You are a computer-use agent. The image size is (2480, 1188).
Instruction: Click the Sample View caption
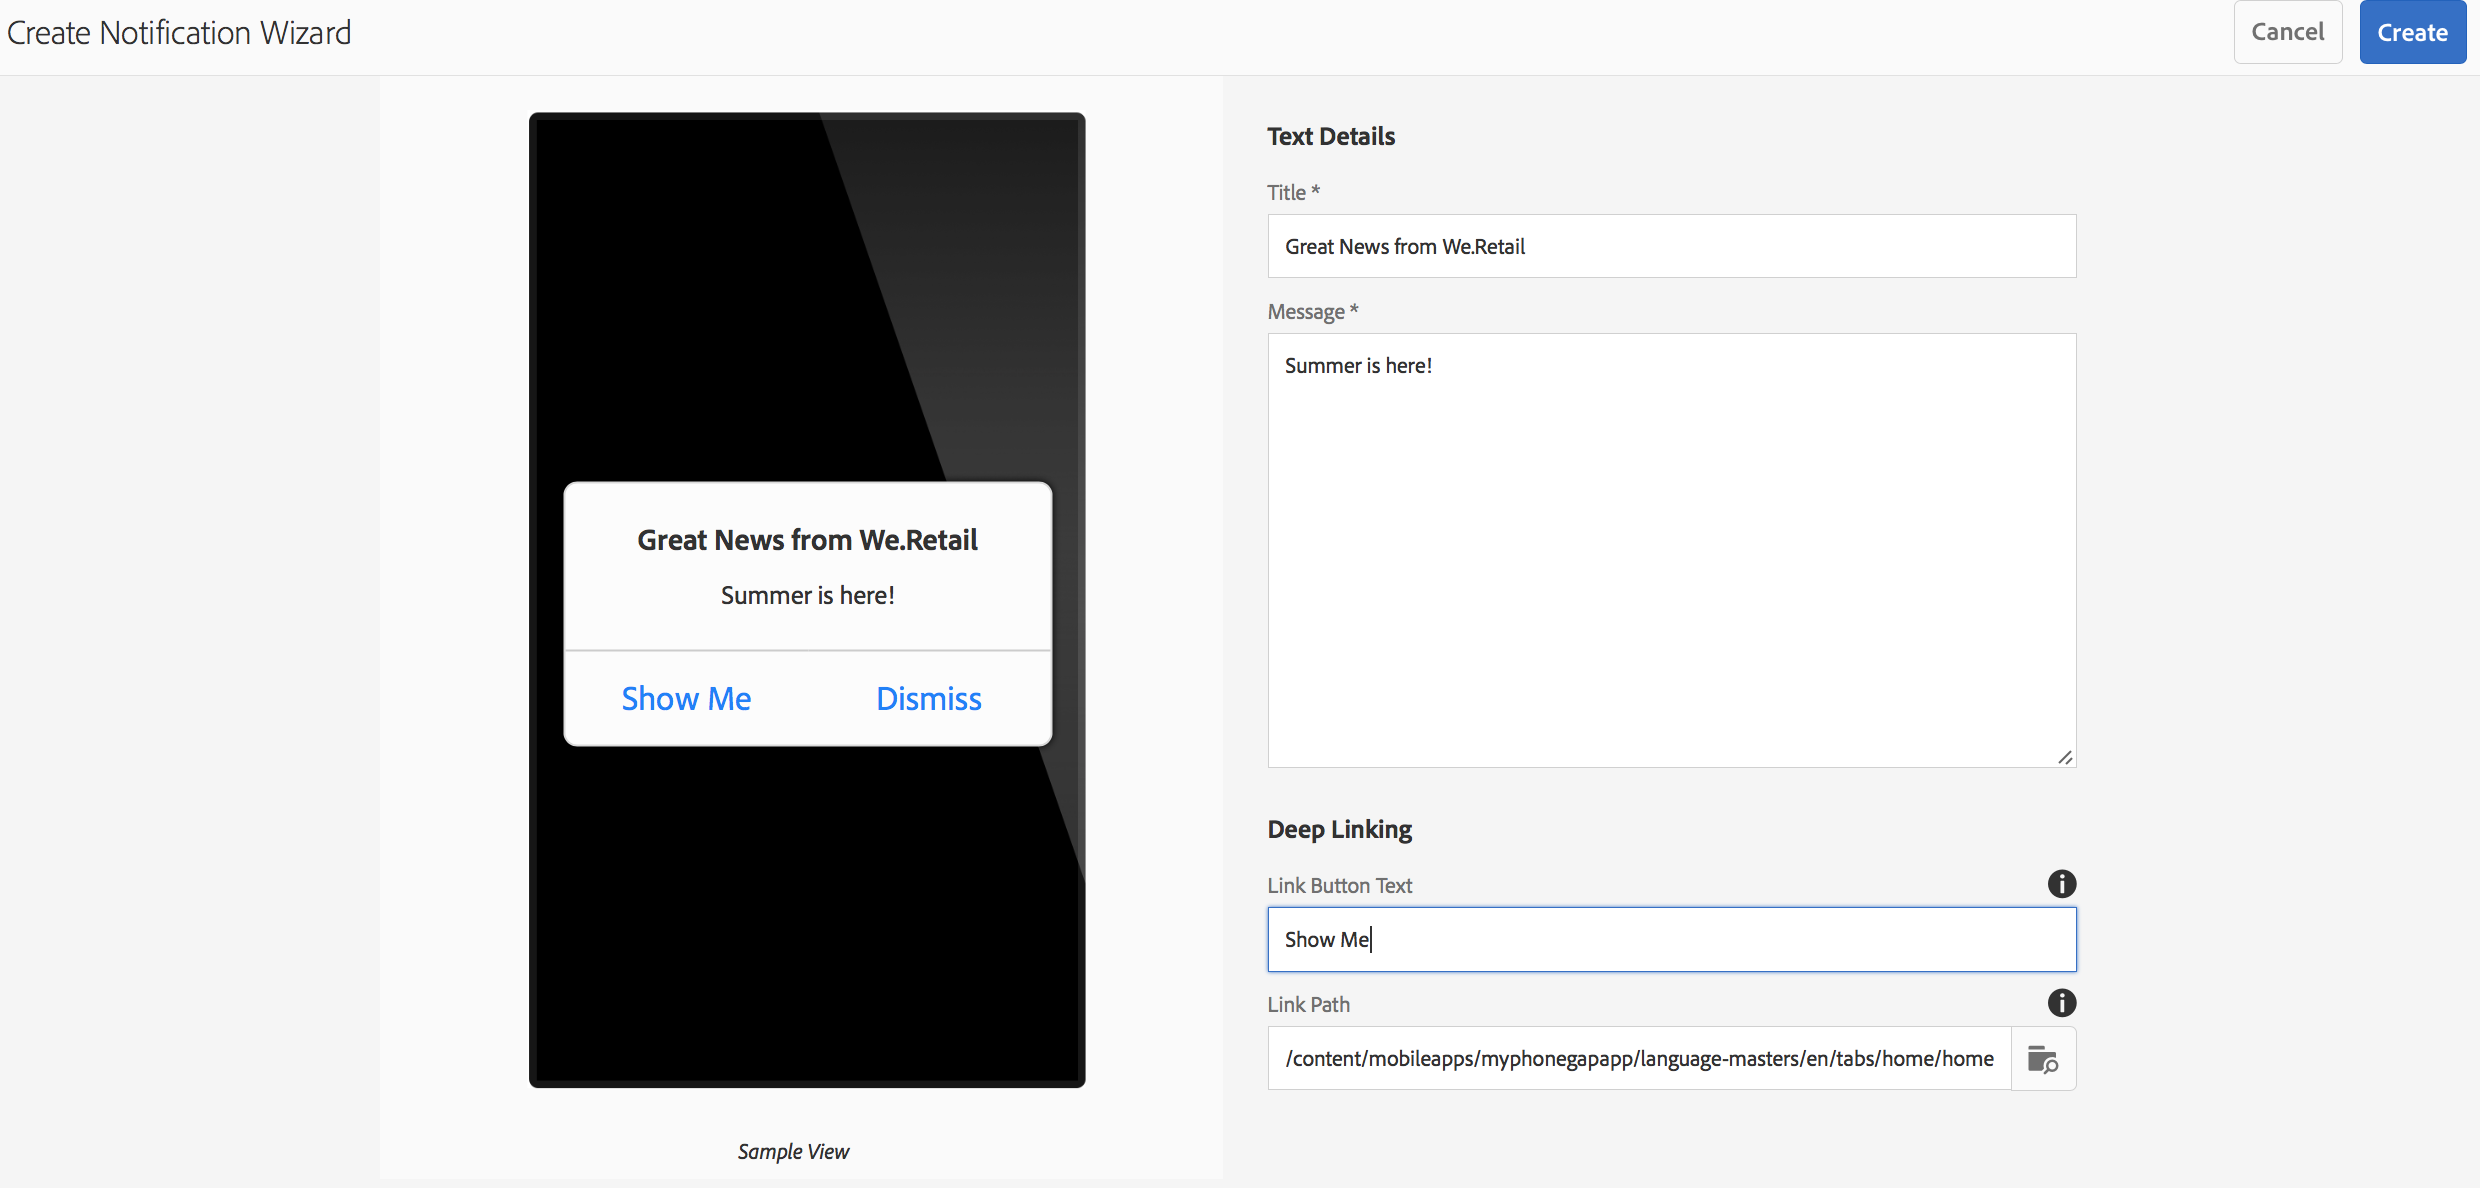[x=793, y=1151]
